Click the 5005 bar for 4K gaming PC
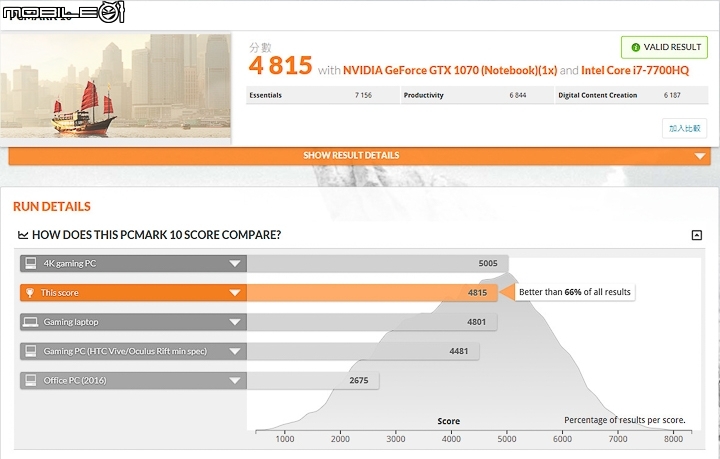Screen dimensions: 720x459 (377, 263)
